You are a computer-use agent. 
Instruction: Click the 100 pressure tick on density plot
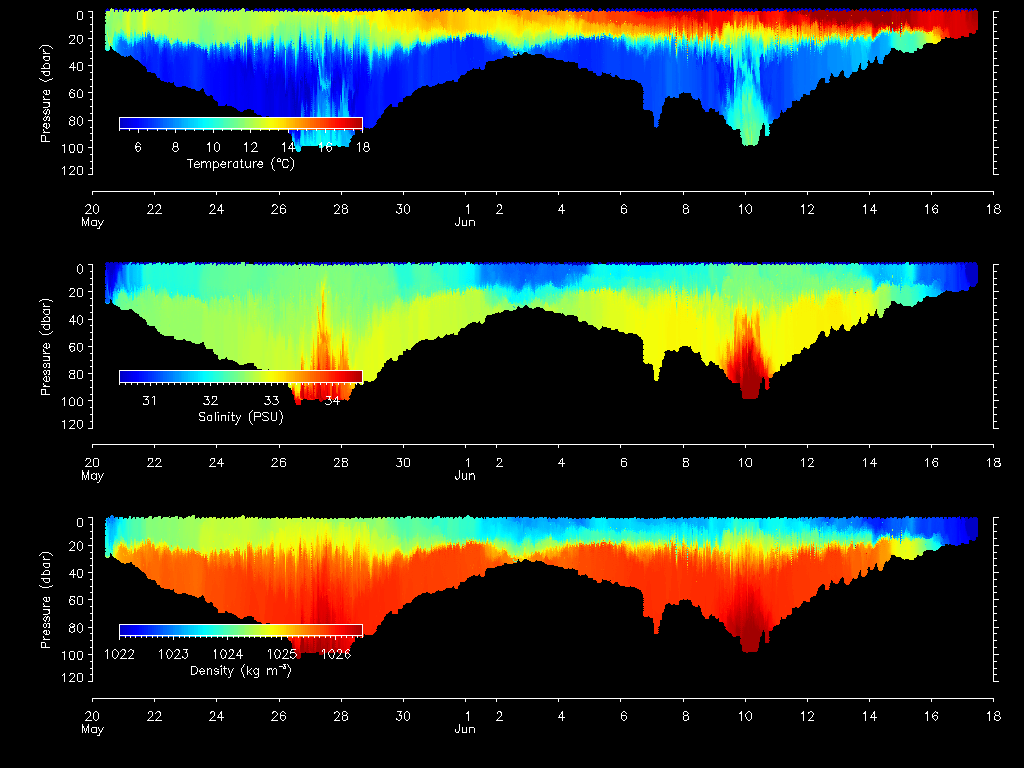point(75,655)
